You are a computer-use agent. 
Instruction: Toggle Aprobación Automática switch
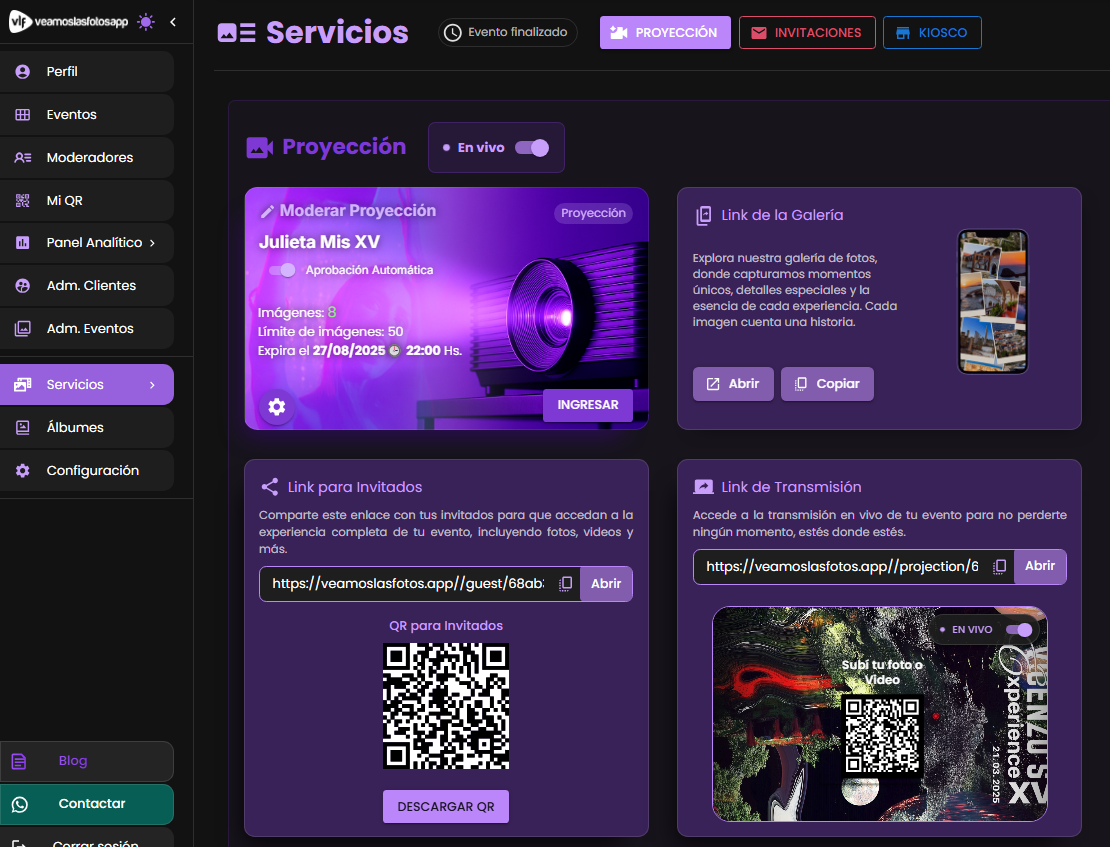coord(282,270)
